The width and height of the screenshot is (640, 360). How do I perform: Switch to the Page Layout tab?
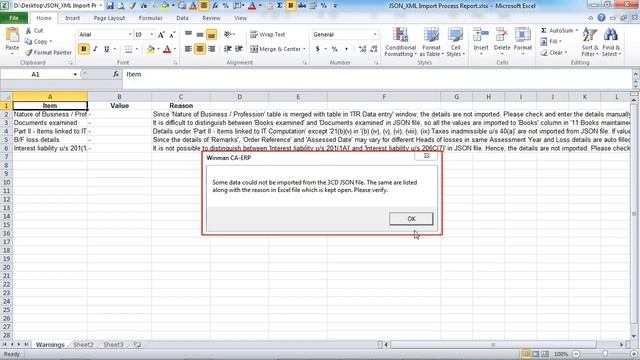pyautogui.click(x=109, y=18)
